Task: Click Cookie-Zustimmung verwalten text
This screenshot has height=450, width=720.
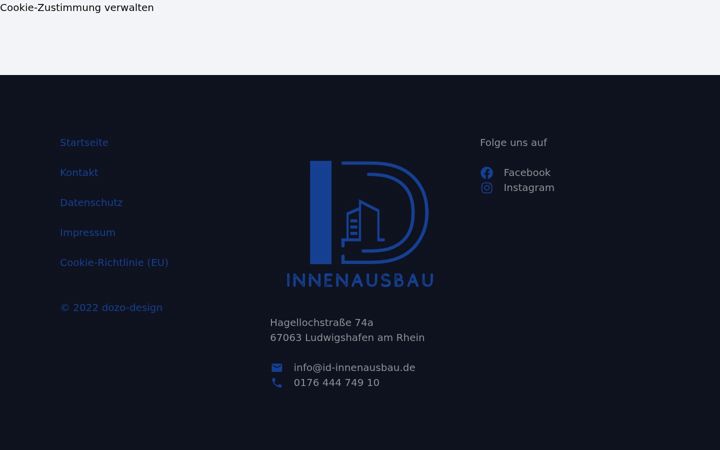Action: [77, 8]
